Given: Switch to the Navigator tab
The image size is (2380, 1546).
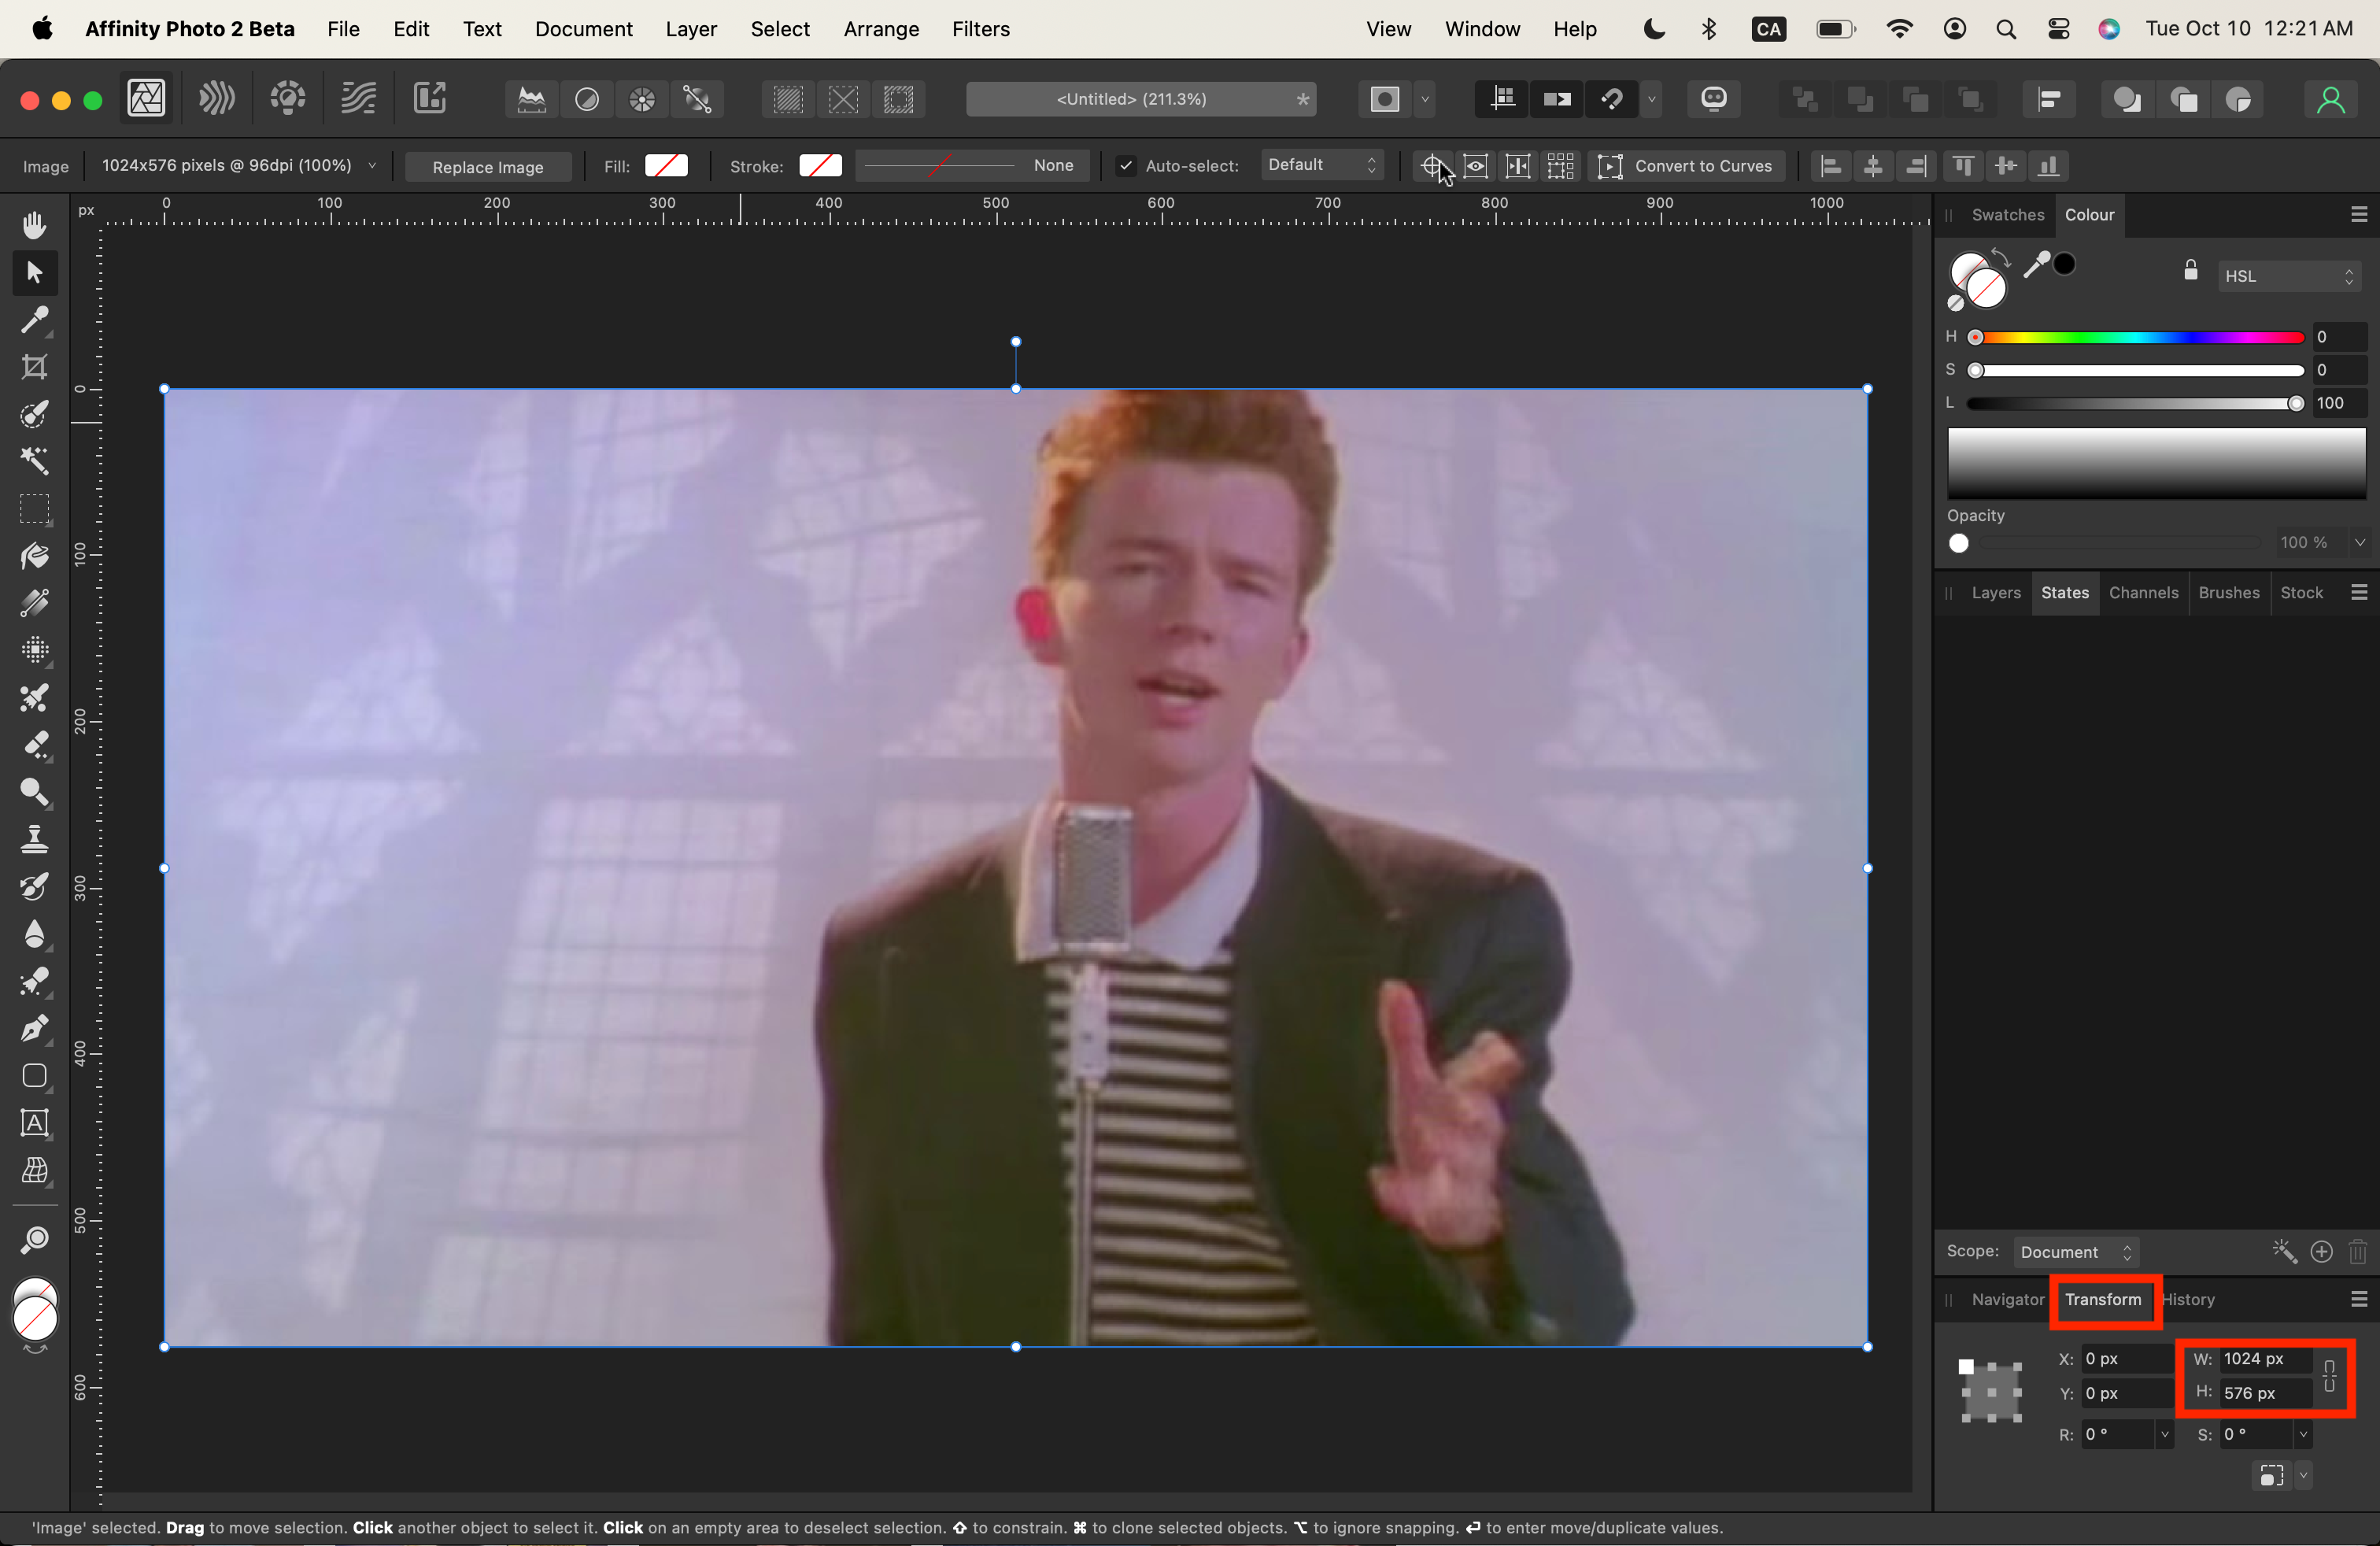Looking at the screenshot, I should tap(2007, 1300).
